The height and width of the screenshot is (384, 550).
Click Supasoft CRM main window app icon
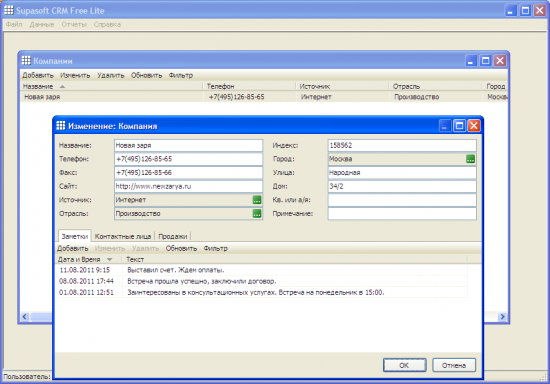click(9, 10)
